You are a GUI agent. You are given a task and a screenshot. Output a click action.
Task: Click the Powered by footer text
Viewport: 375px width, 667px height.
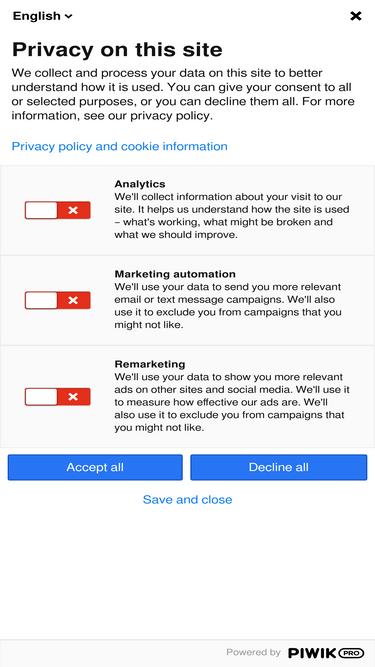point(253,653)
